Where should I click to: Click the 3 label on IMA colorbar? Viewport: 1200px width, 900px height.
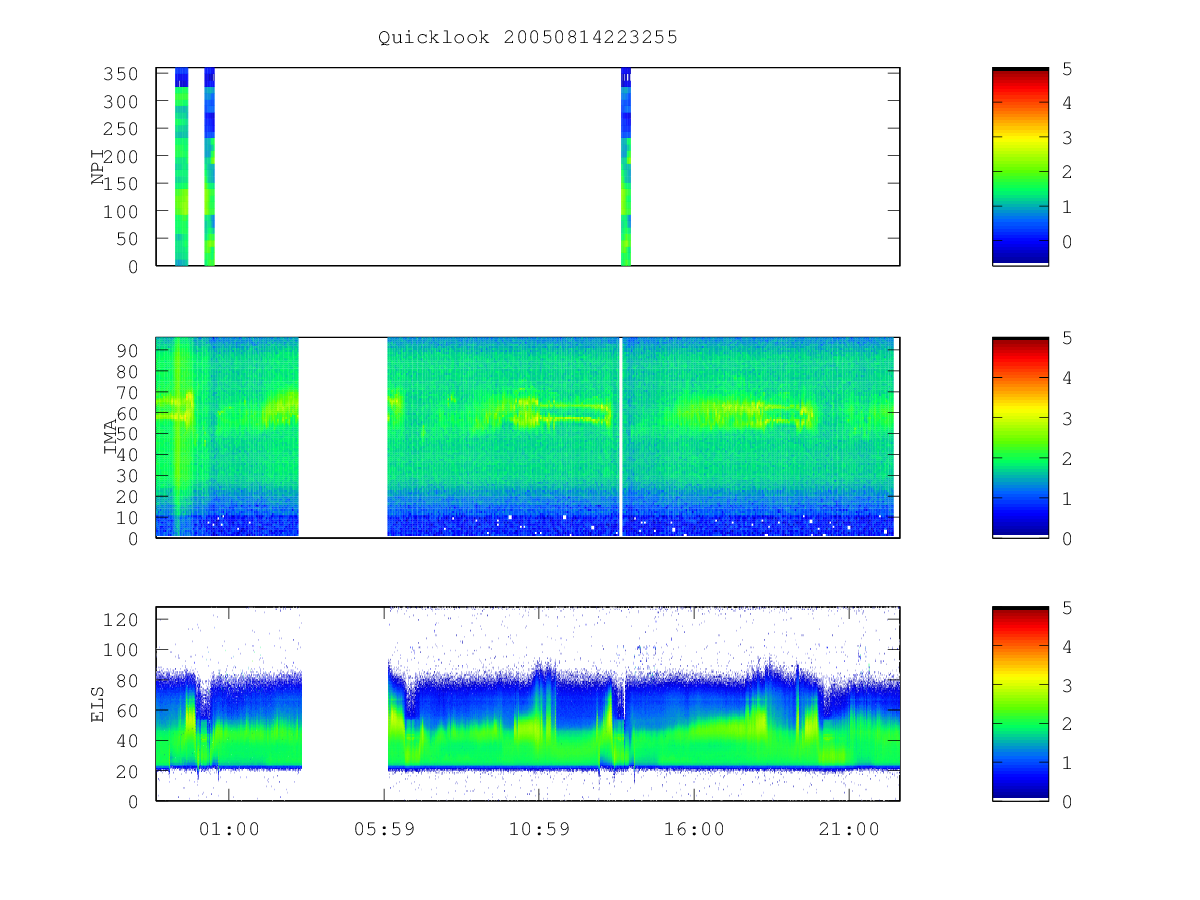pos(1067,418)
